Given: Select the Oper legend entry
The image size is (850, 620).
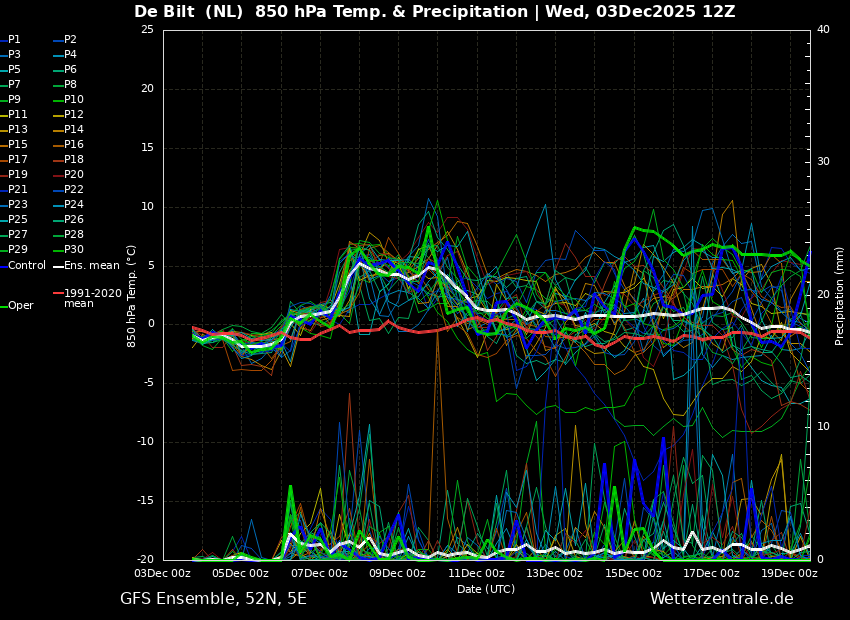Looking at the screenshot, I should tap(20, 306).
